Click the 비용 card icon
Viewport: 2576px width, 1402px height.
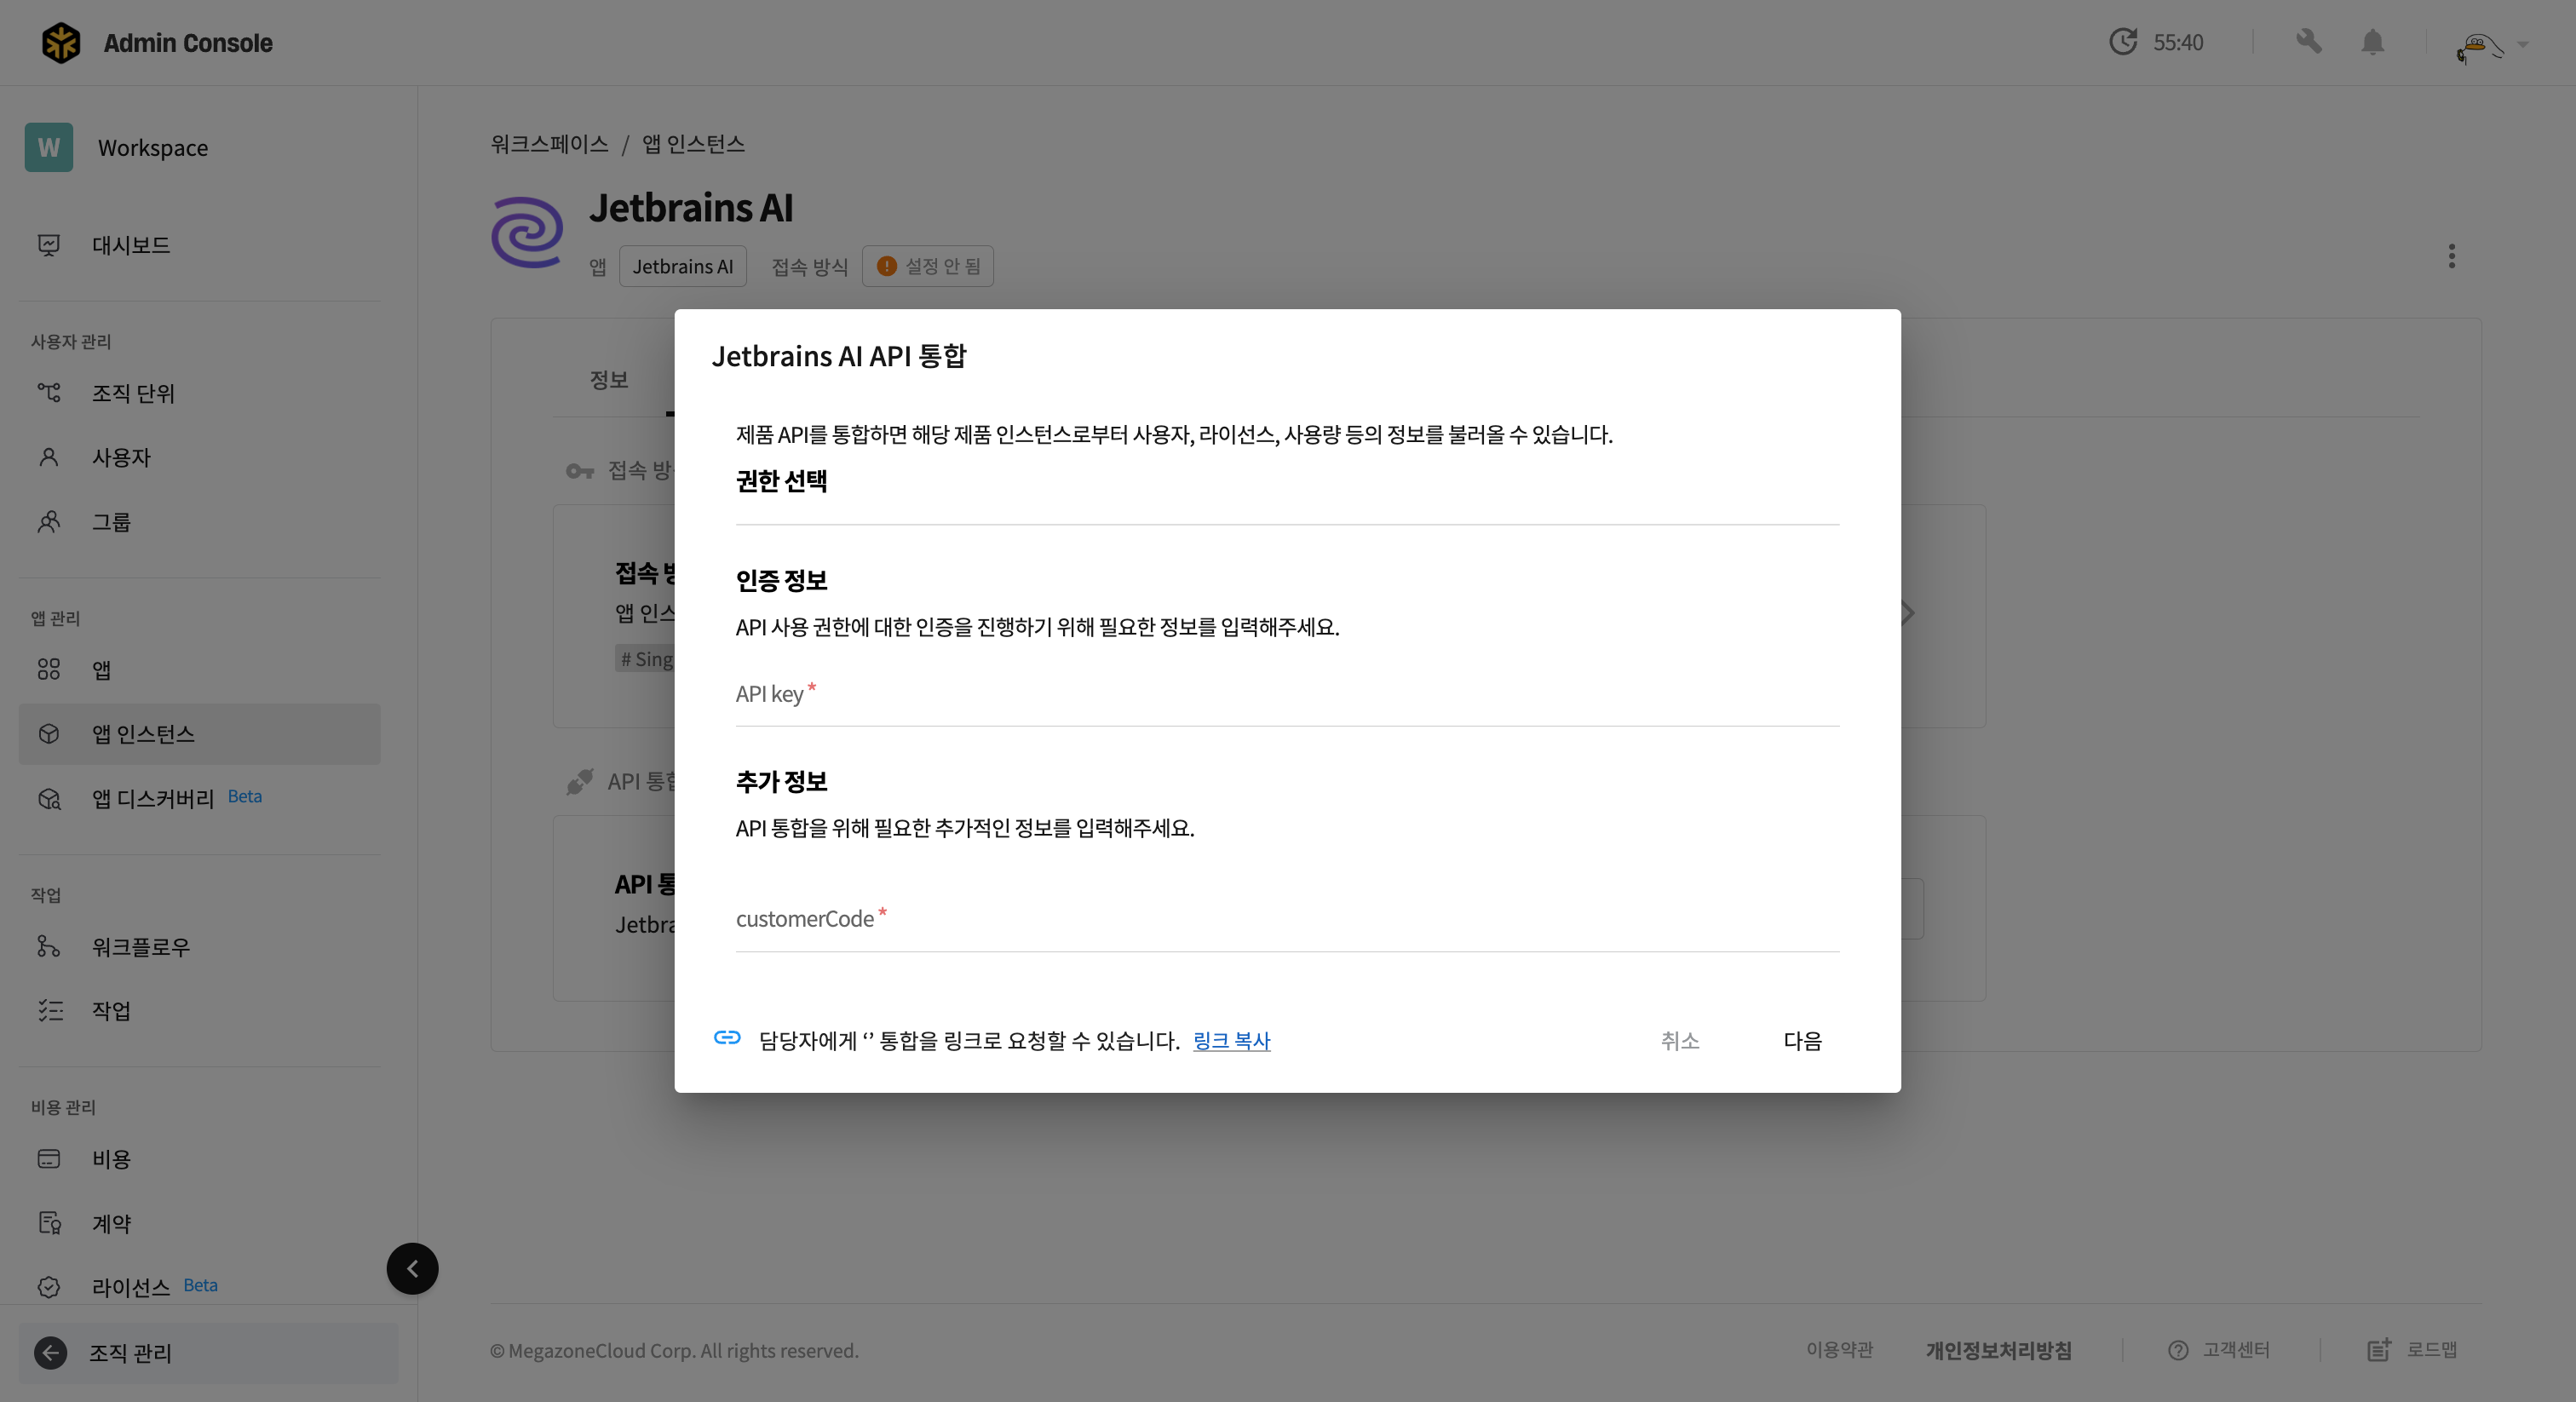[49, 1158]
